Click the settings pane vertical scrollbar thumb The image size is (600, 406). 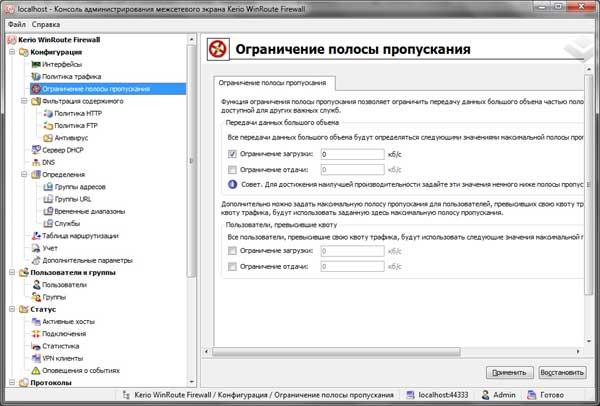click(589, 185)
